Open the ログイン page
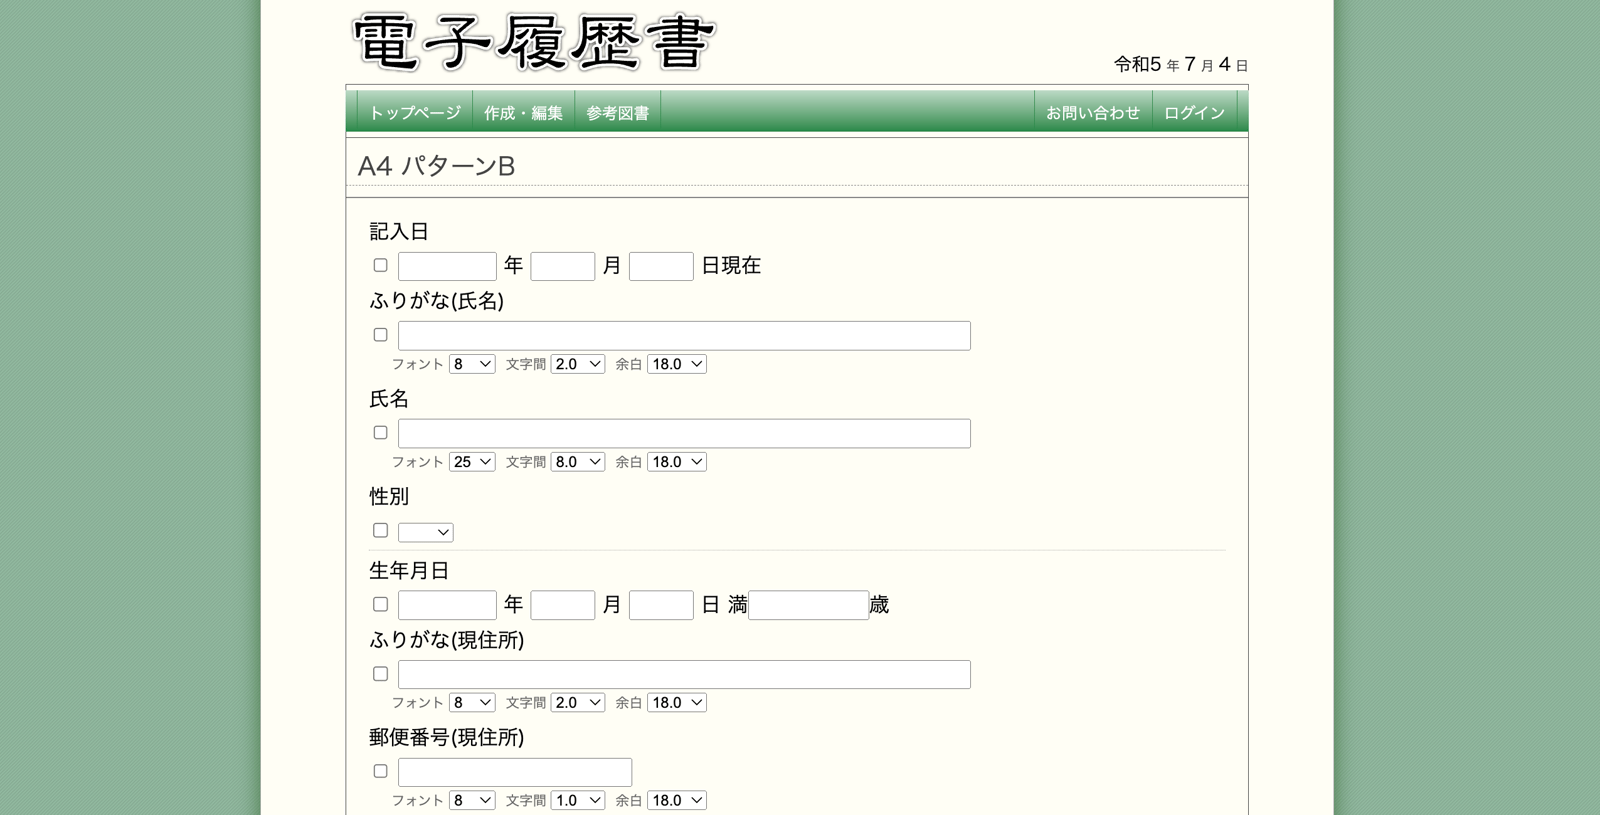1600x815 pixels. 1194,112
